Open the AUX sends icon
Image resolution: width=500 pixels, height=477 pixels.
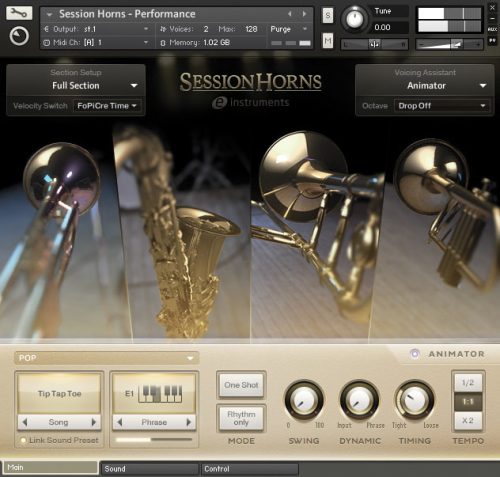coord(492,30)
